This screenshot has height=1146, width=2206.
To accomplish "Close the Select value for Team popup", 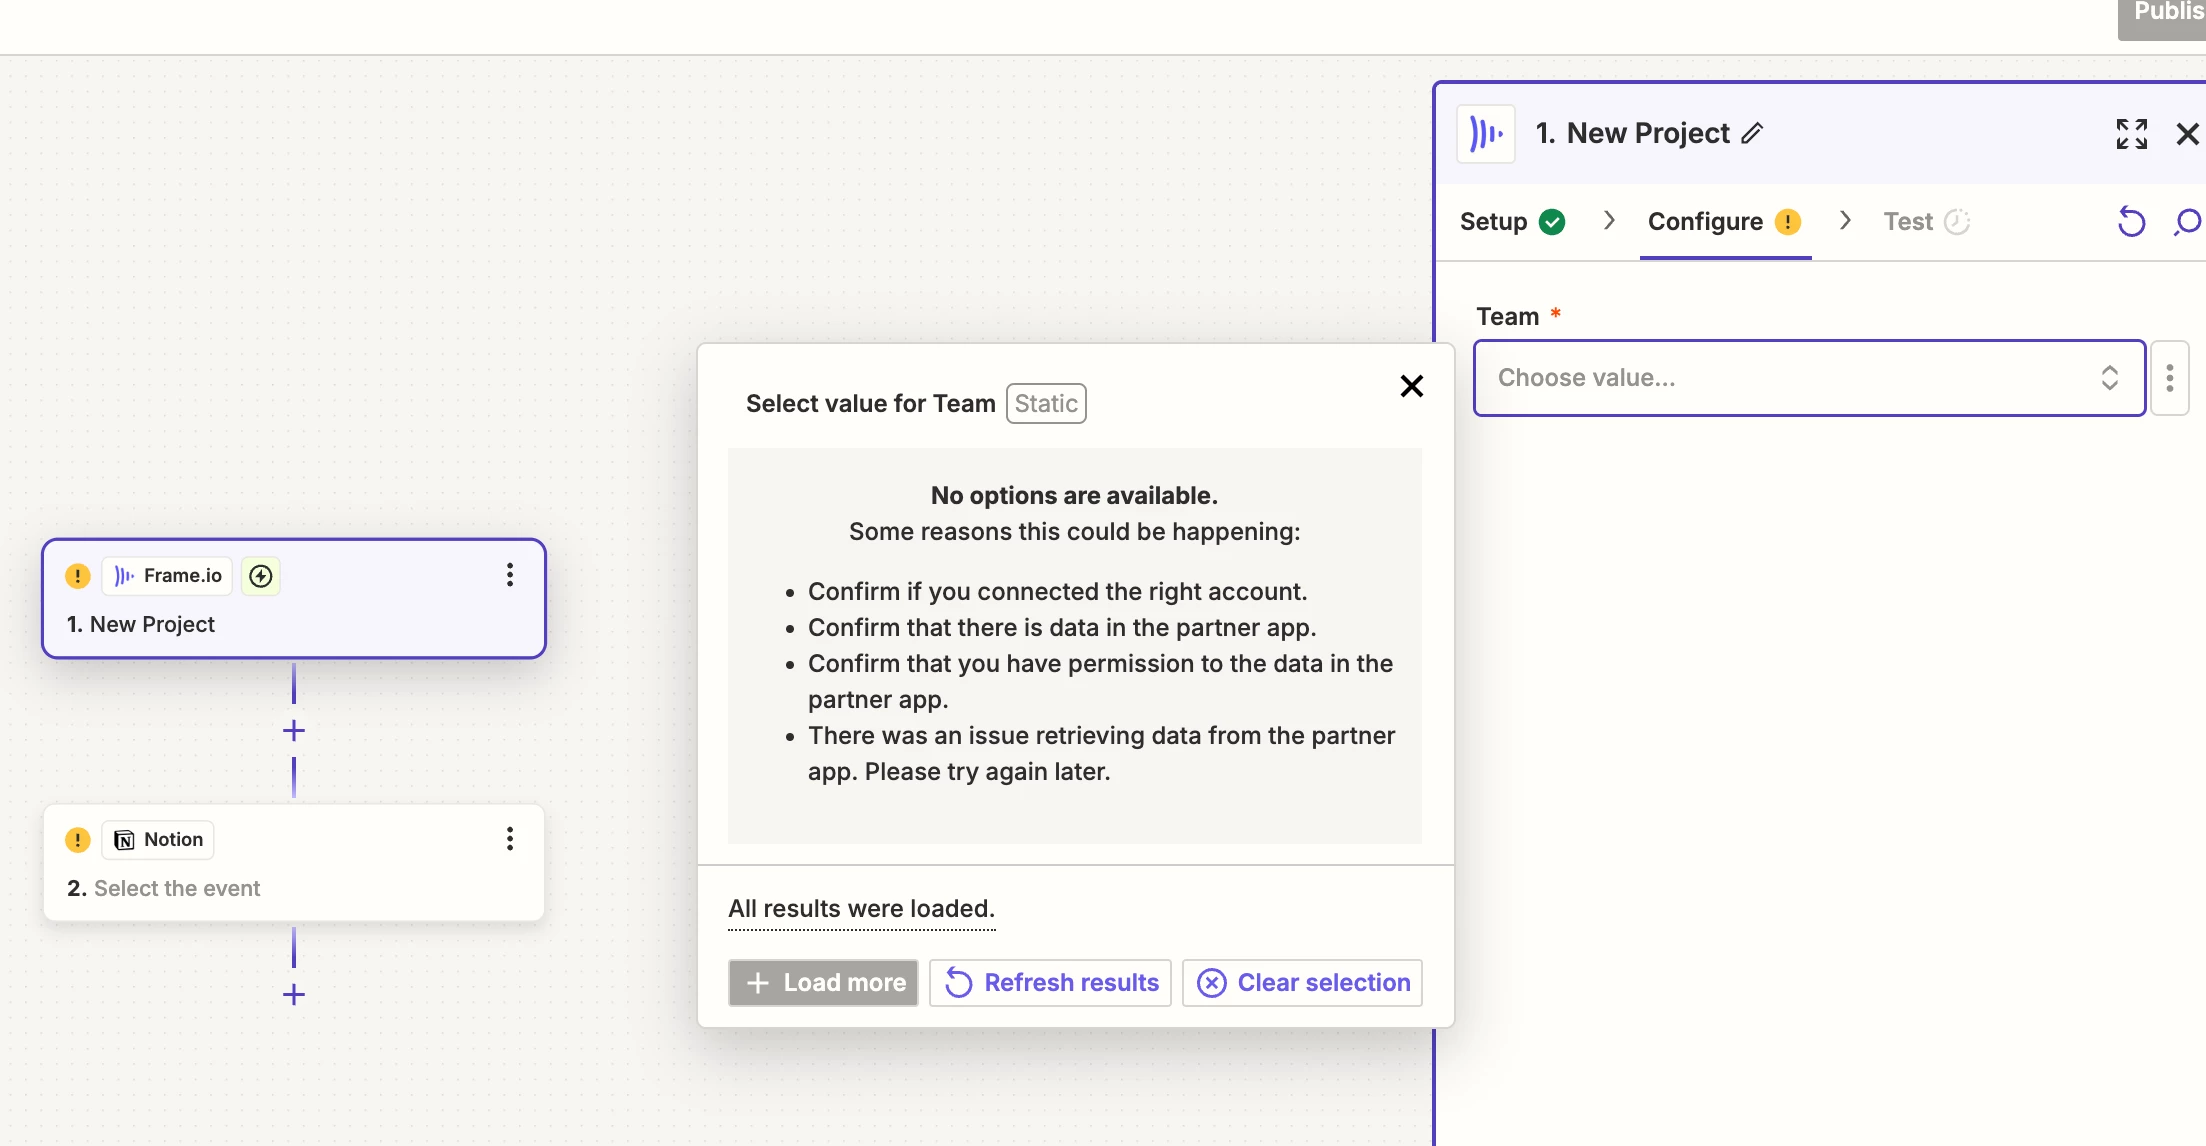I will [1411, 386].
